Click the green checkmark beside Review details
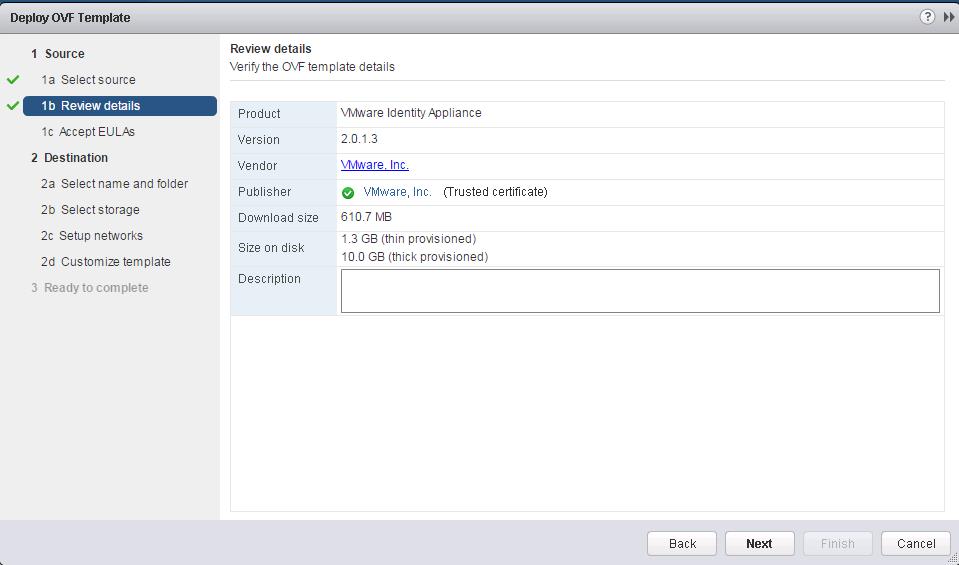This screenshot has width=959, height=565. click(x=13, y=106)
